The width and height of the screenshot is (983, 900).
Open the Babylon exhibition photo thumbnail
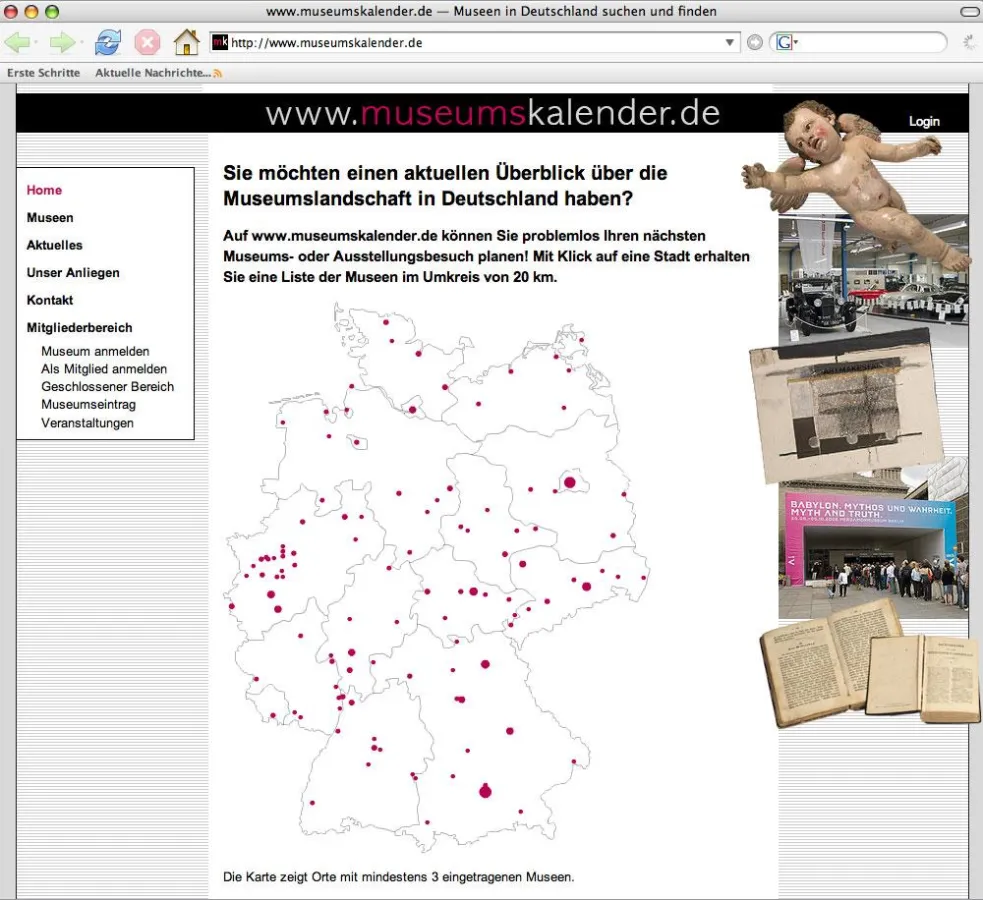873,545
